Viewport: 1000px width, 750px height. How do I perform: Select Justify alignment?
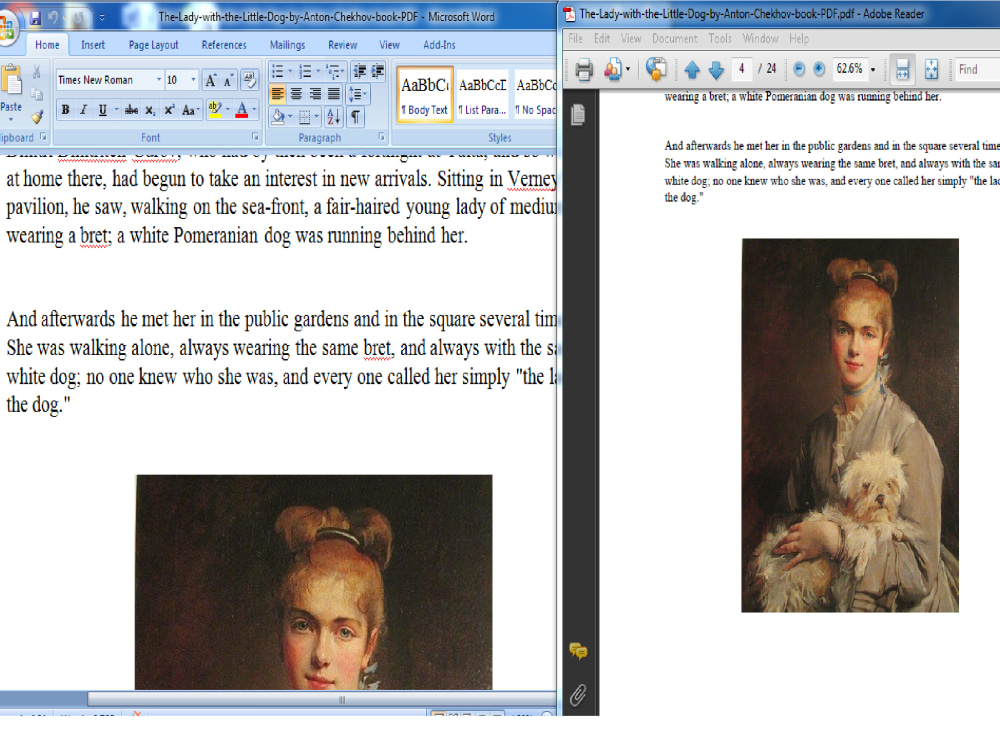(334, 94)
